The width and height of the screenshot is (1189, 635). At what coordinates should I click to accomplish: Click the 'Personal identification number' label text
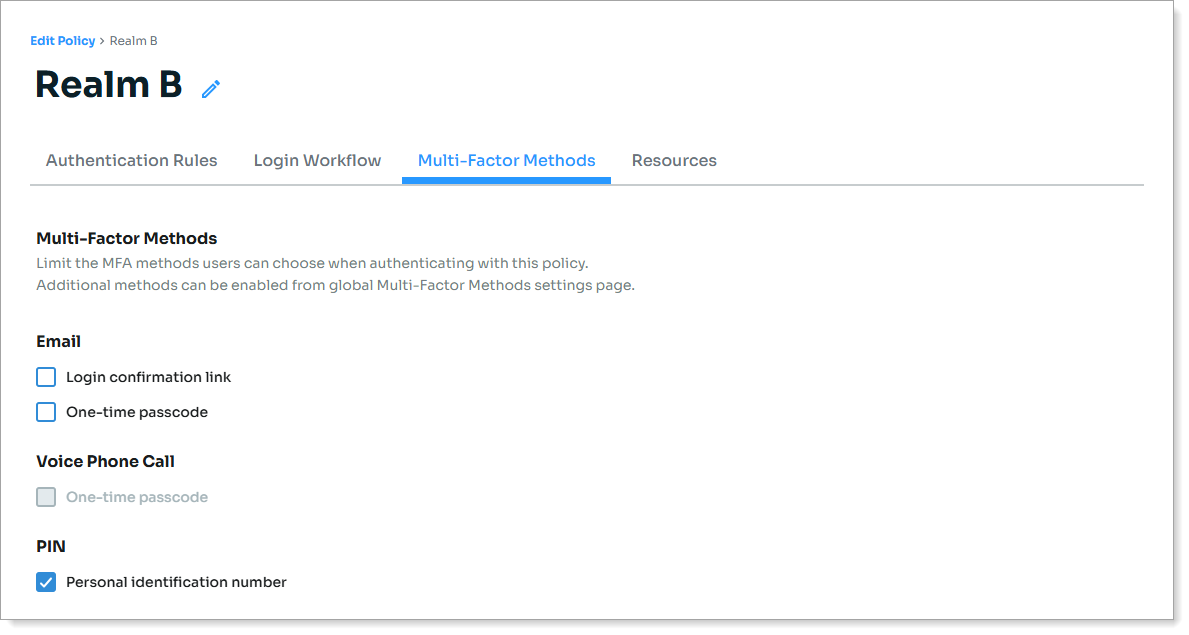[x=176, y=582]
